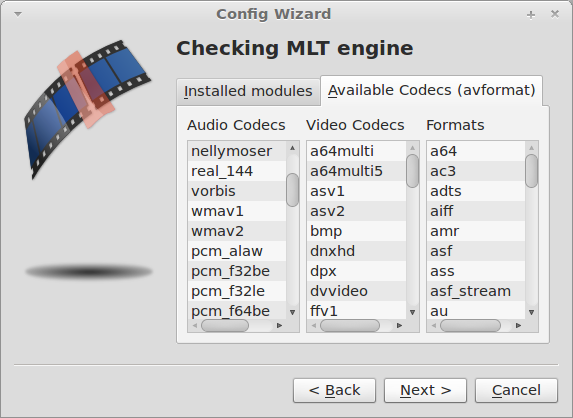Return with the Back button
Viewport: 573px width, 418px height.
[334, 390]
